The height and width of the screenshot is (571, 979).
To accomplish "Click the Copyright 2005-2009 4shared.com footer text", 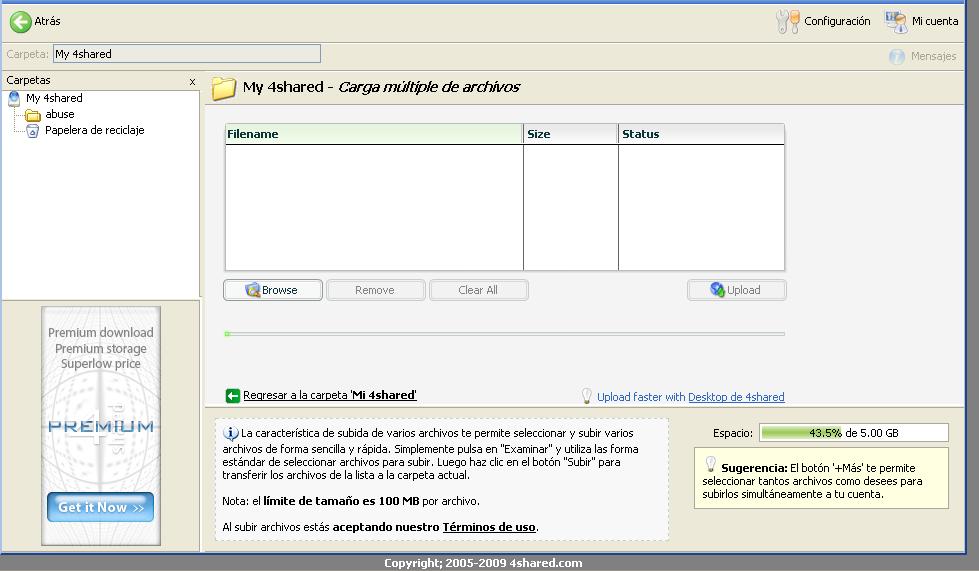I will click(483, 563).
